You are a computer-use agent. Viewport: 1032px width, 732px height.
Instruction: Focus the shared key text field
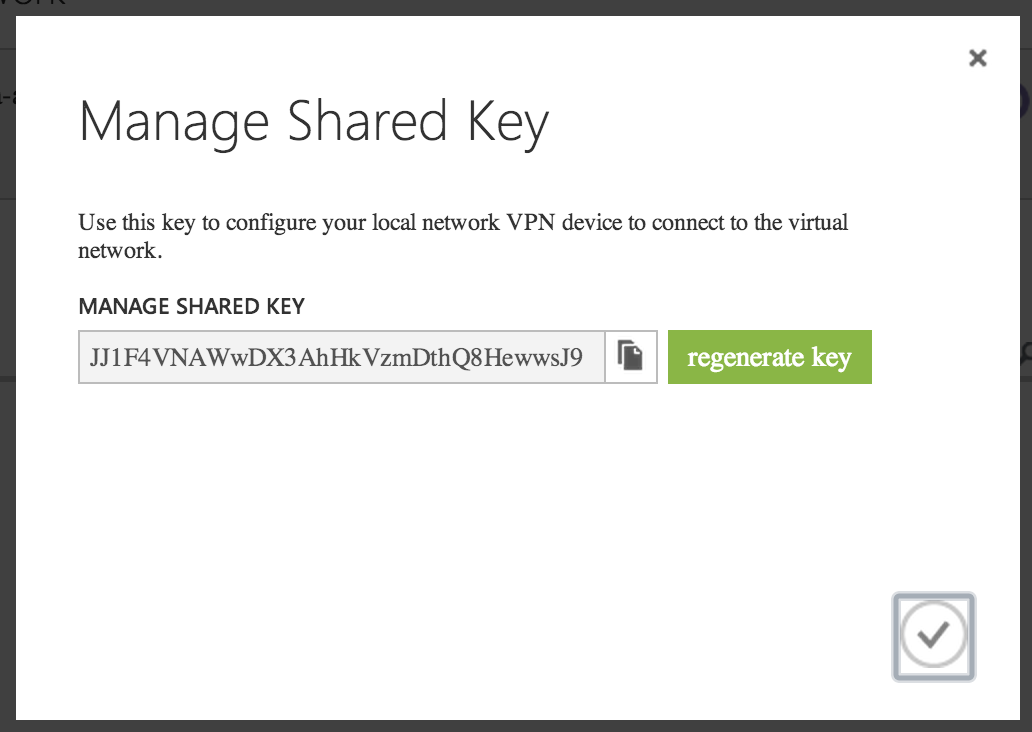340,357
